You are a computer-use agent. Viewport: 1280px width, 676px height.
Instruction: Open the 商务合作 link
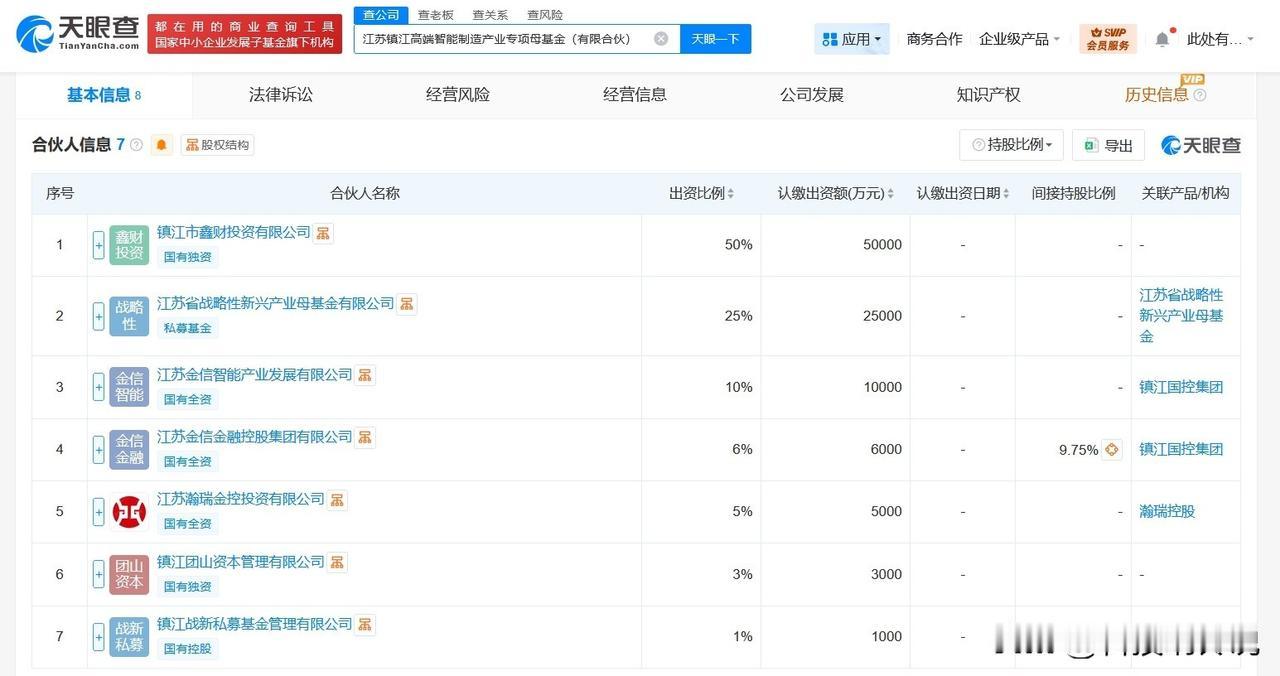(935, 39)
